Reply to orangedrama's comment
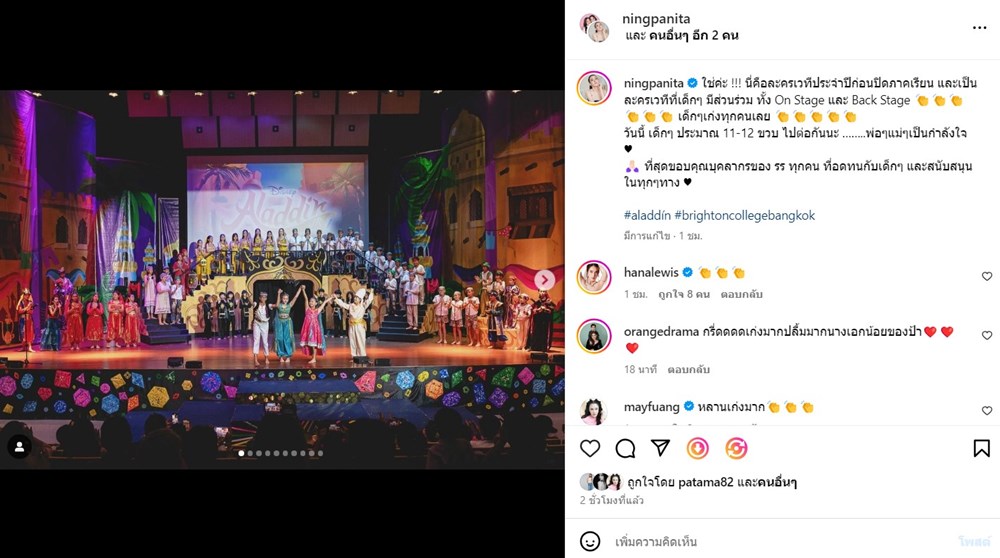1000x558 pixels. point(688,369)
